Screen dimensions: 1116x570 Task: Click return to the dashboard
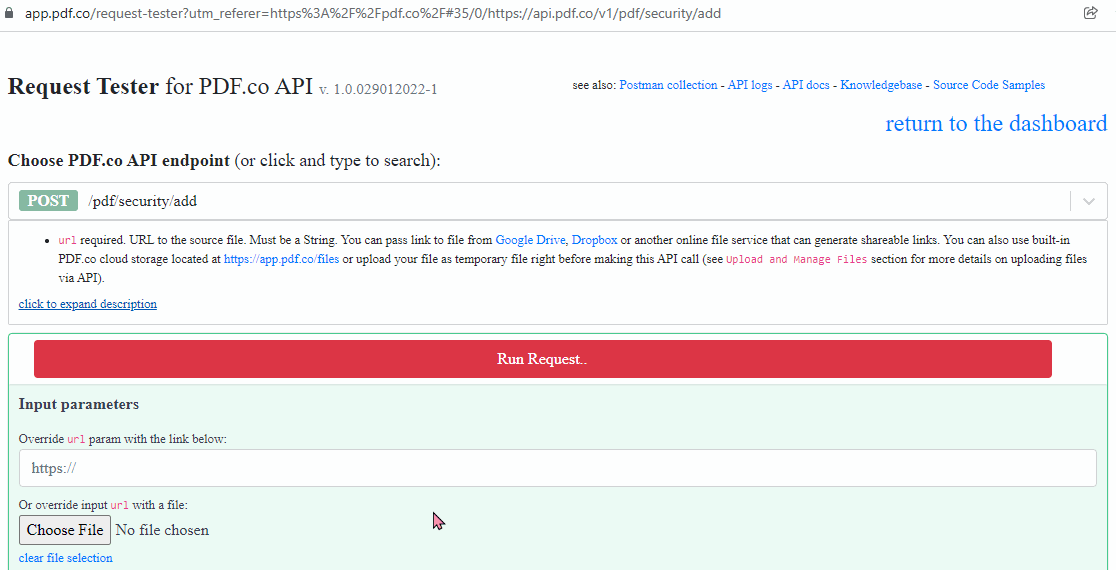click(996, 123)
